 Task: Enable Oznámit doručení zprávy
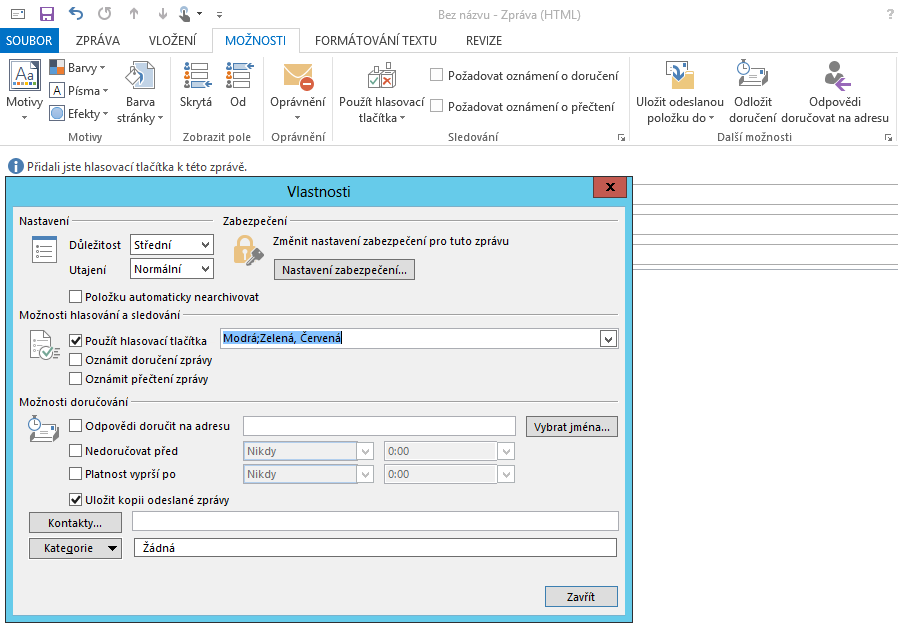(x=75, y=360)
